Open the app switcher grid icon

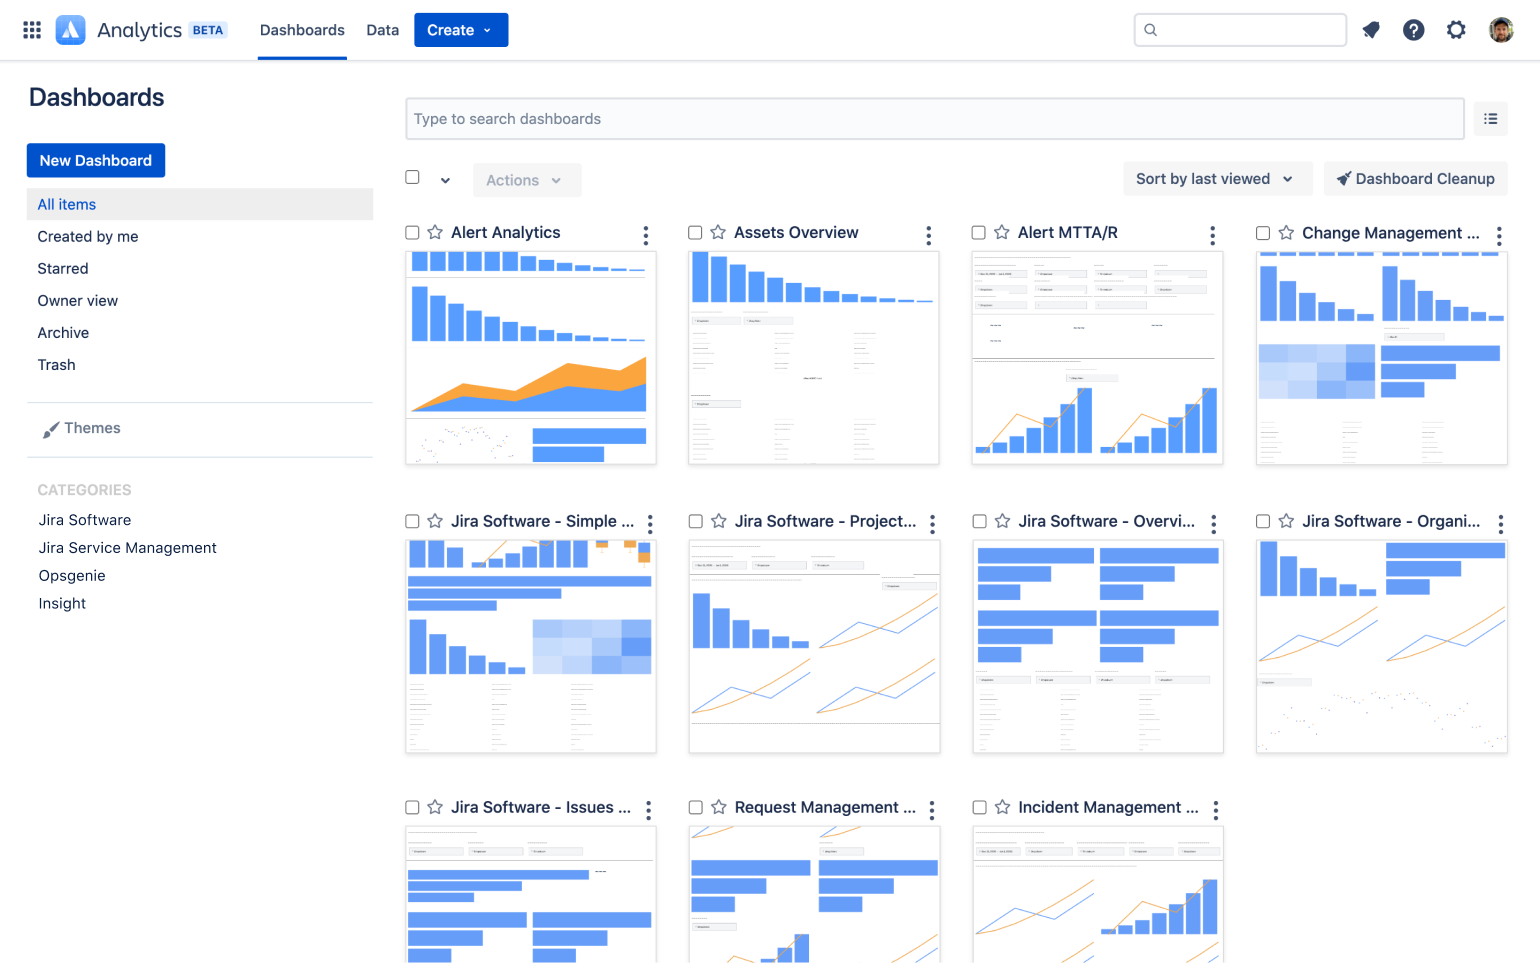tap(32, 30)
